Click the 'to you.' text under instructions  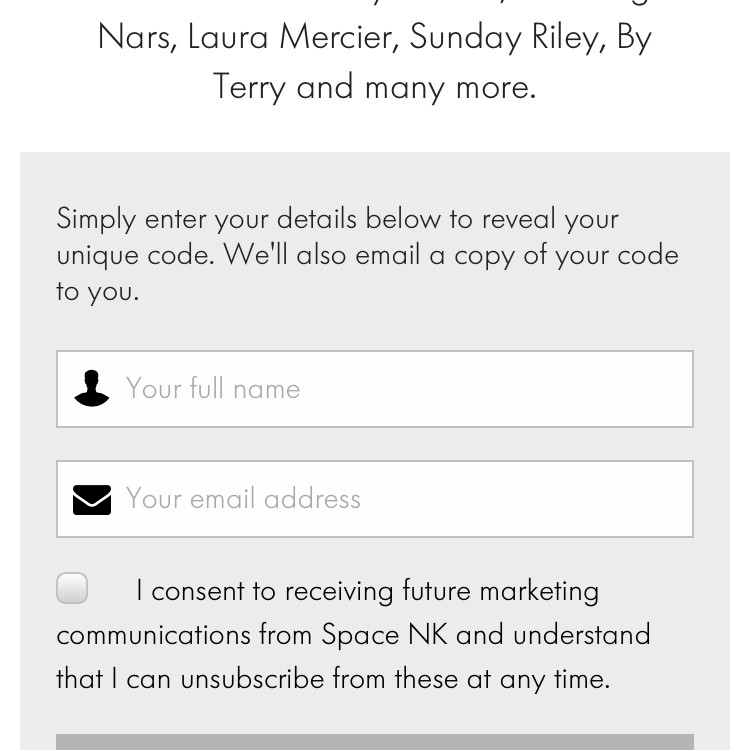tap(98, 292)
